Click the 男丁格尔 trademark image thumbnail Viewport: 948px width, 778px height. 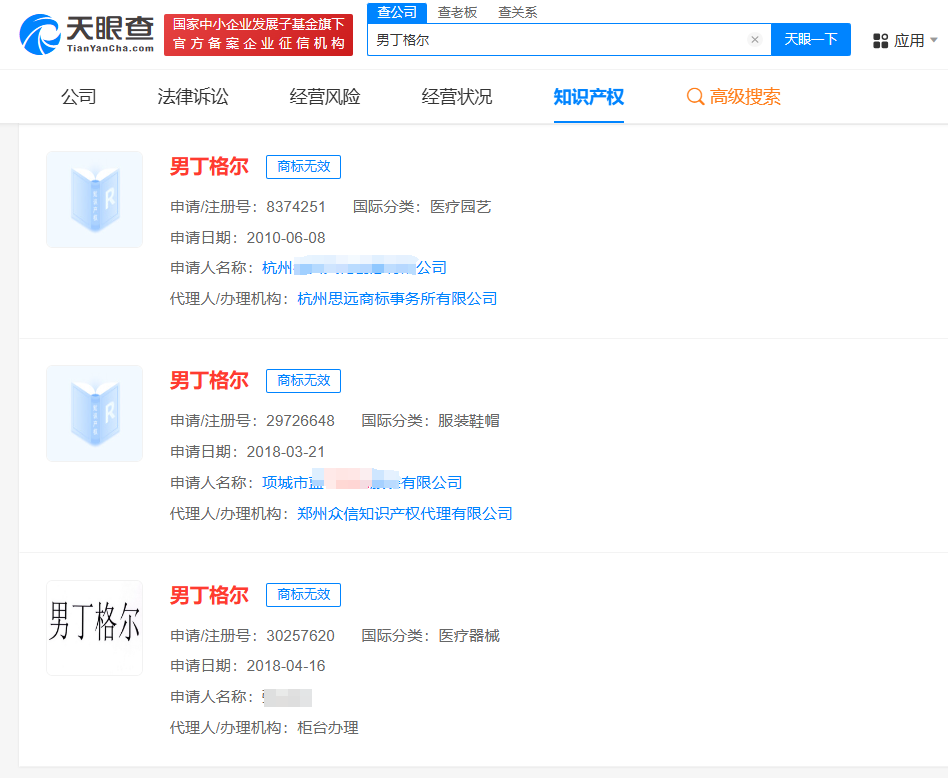pos(94,627)
